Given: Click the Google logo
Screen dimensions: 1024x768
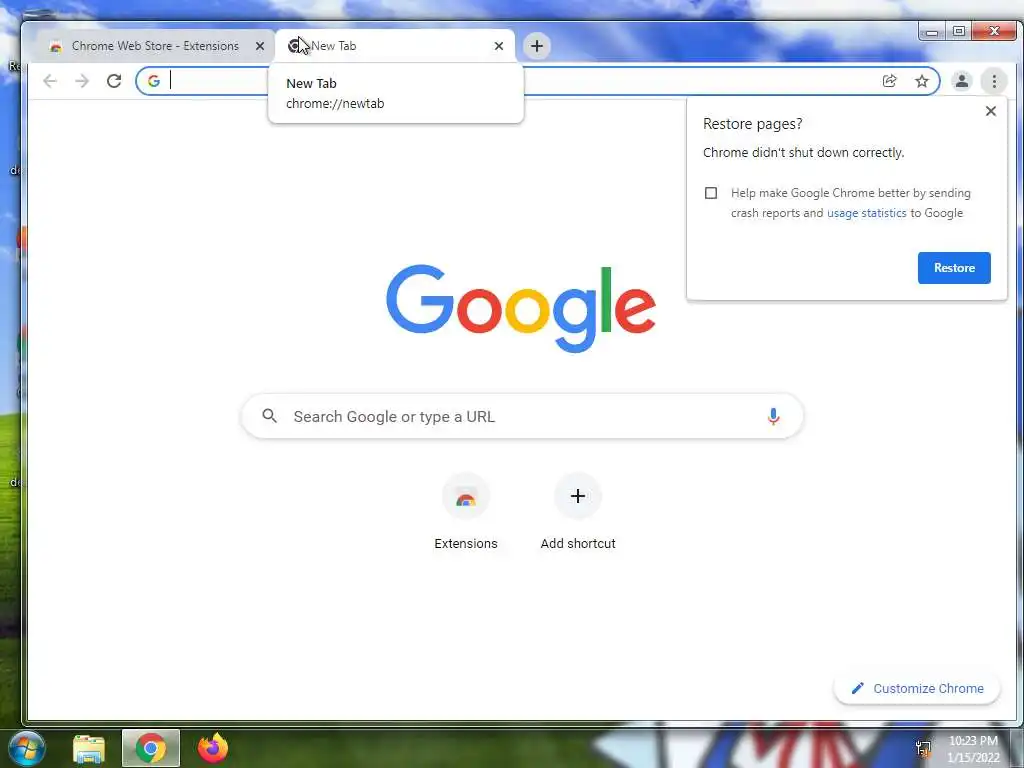Looking at the screenshot, I should pyautogui.click(x=521, y=308).
